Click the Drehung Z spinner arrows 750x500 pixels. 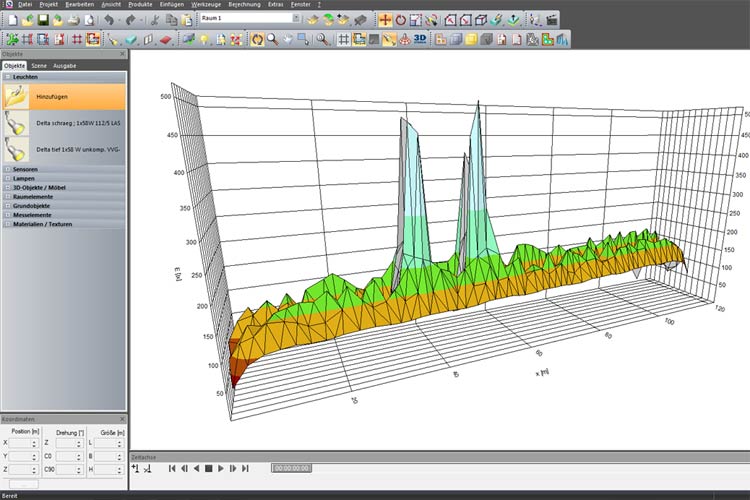coord(79,444)
